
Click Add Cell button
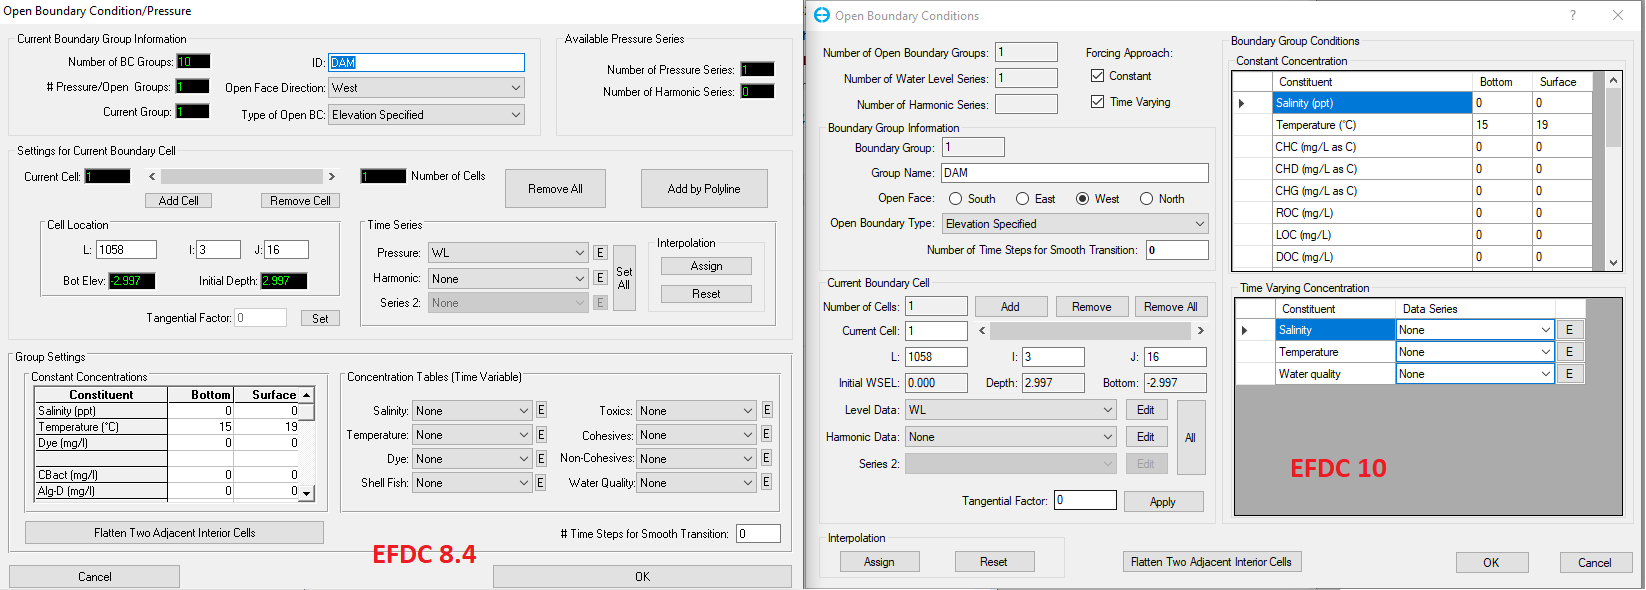coord(178,201)
